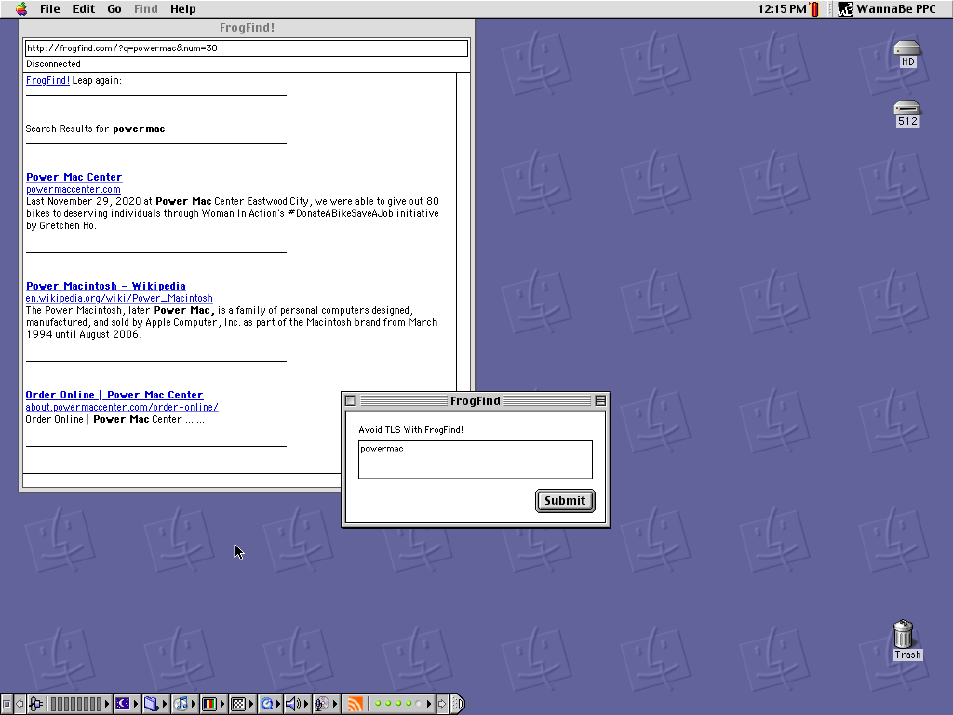Click the vertical scrollbar of the browser
Screen dimensions: 953x715
click(463, 231)
